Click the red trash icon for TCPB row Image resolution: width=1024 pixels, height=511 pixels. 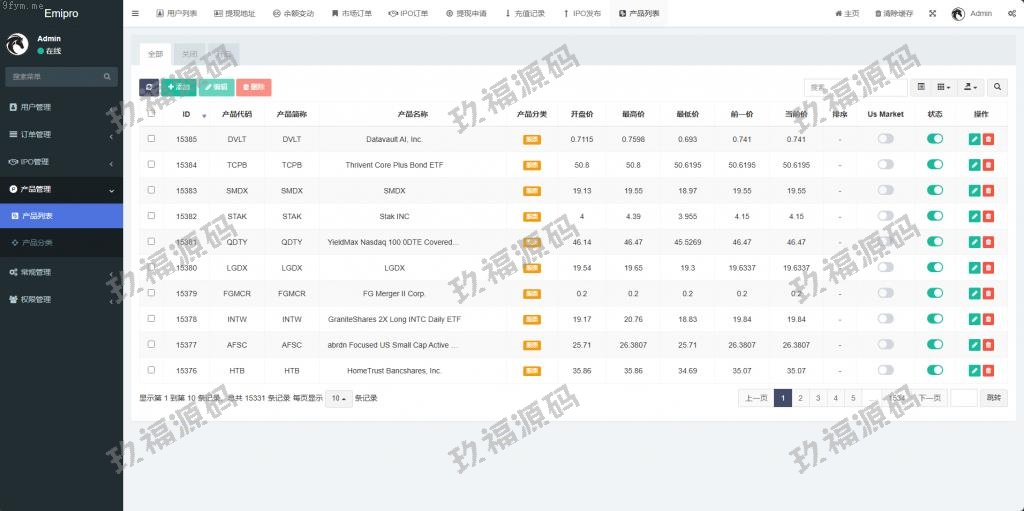click(988, 165)
